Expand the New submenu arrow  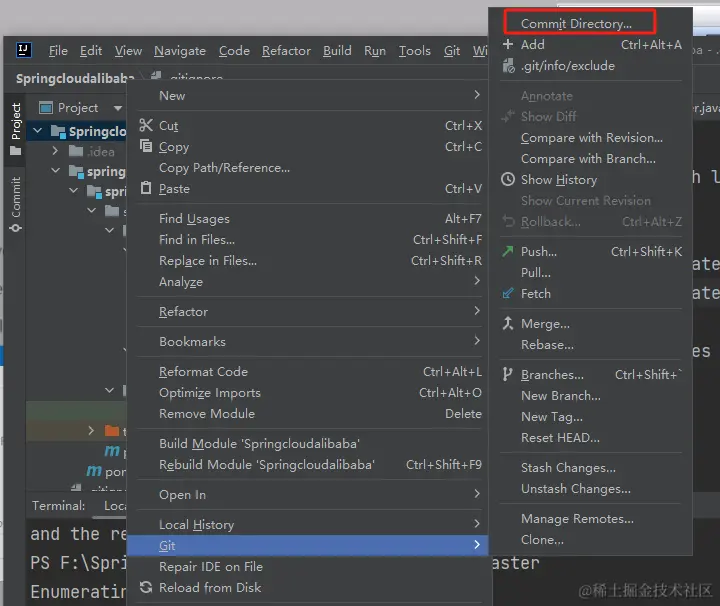[x=477, y=95]
